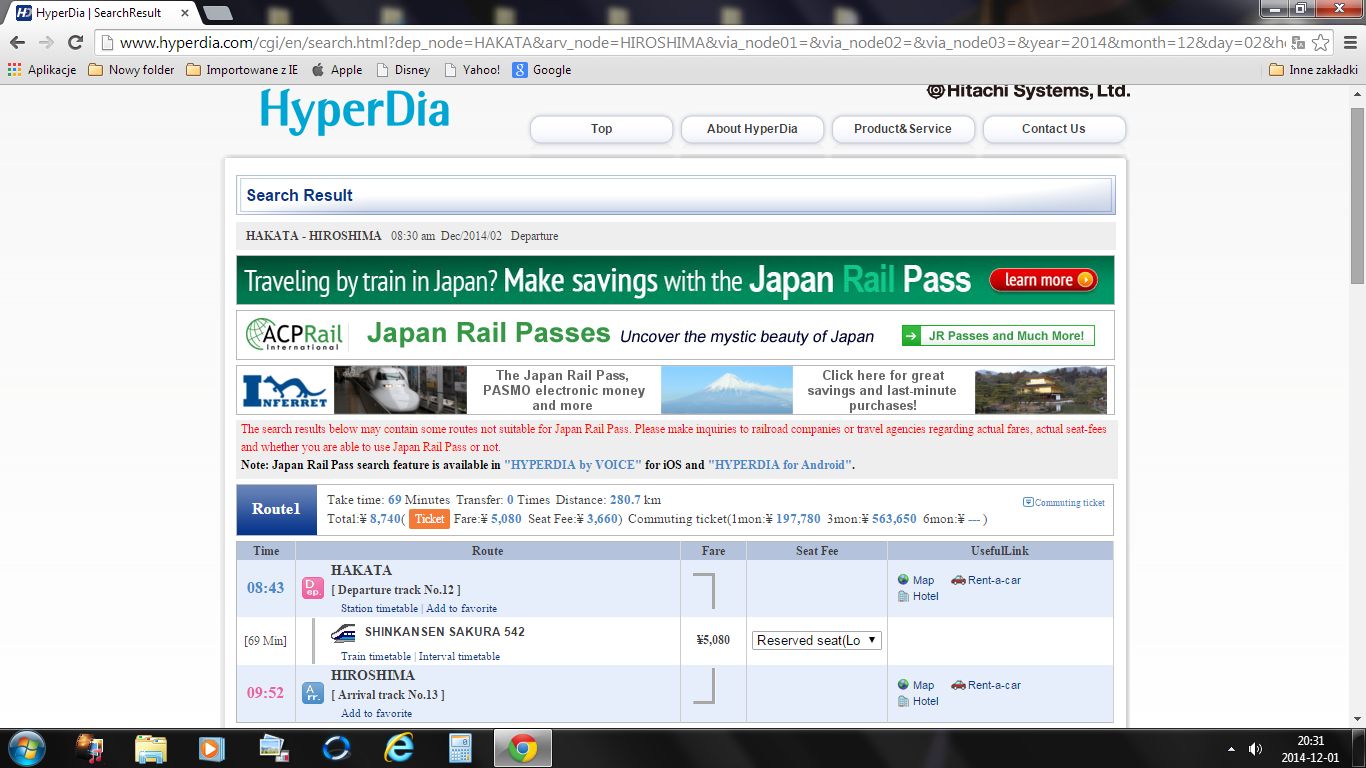Open Rent-a-car link for Hakata
Screen dimensions: 1366x768
coord(986,580)
